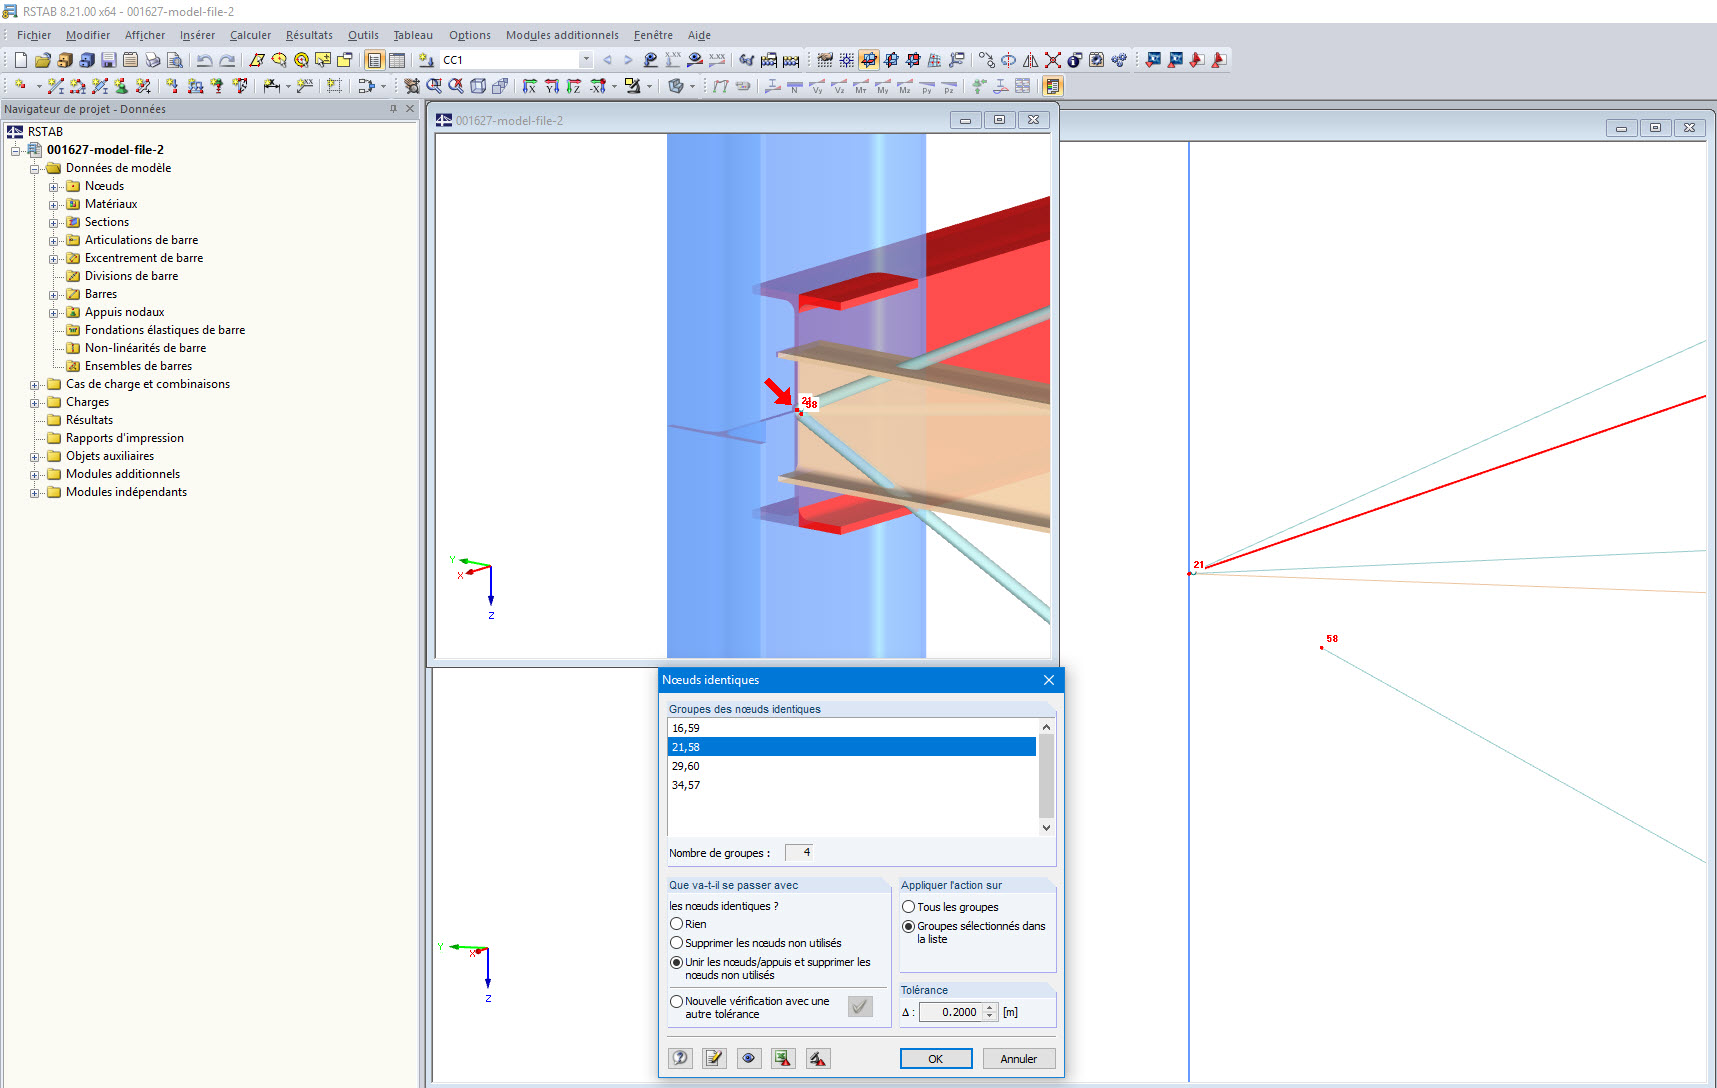
Task: Select 'Rapports d'impression' in the navigator
Action: [x=125, y=438]
